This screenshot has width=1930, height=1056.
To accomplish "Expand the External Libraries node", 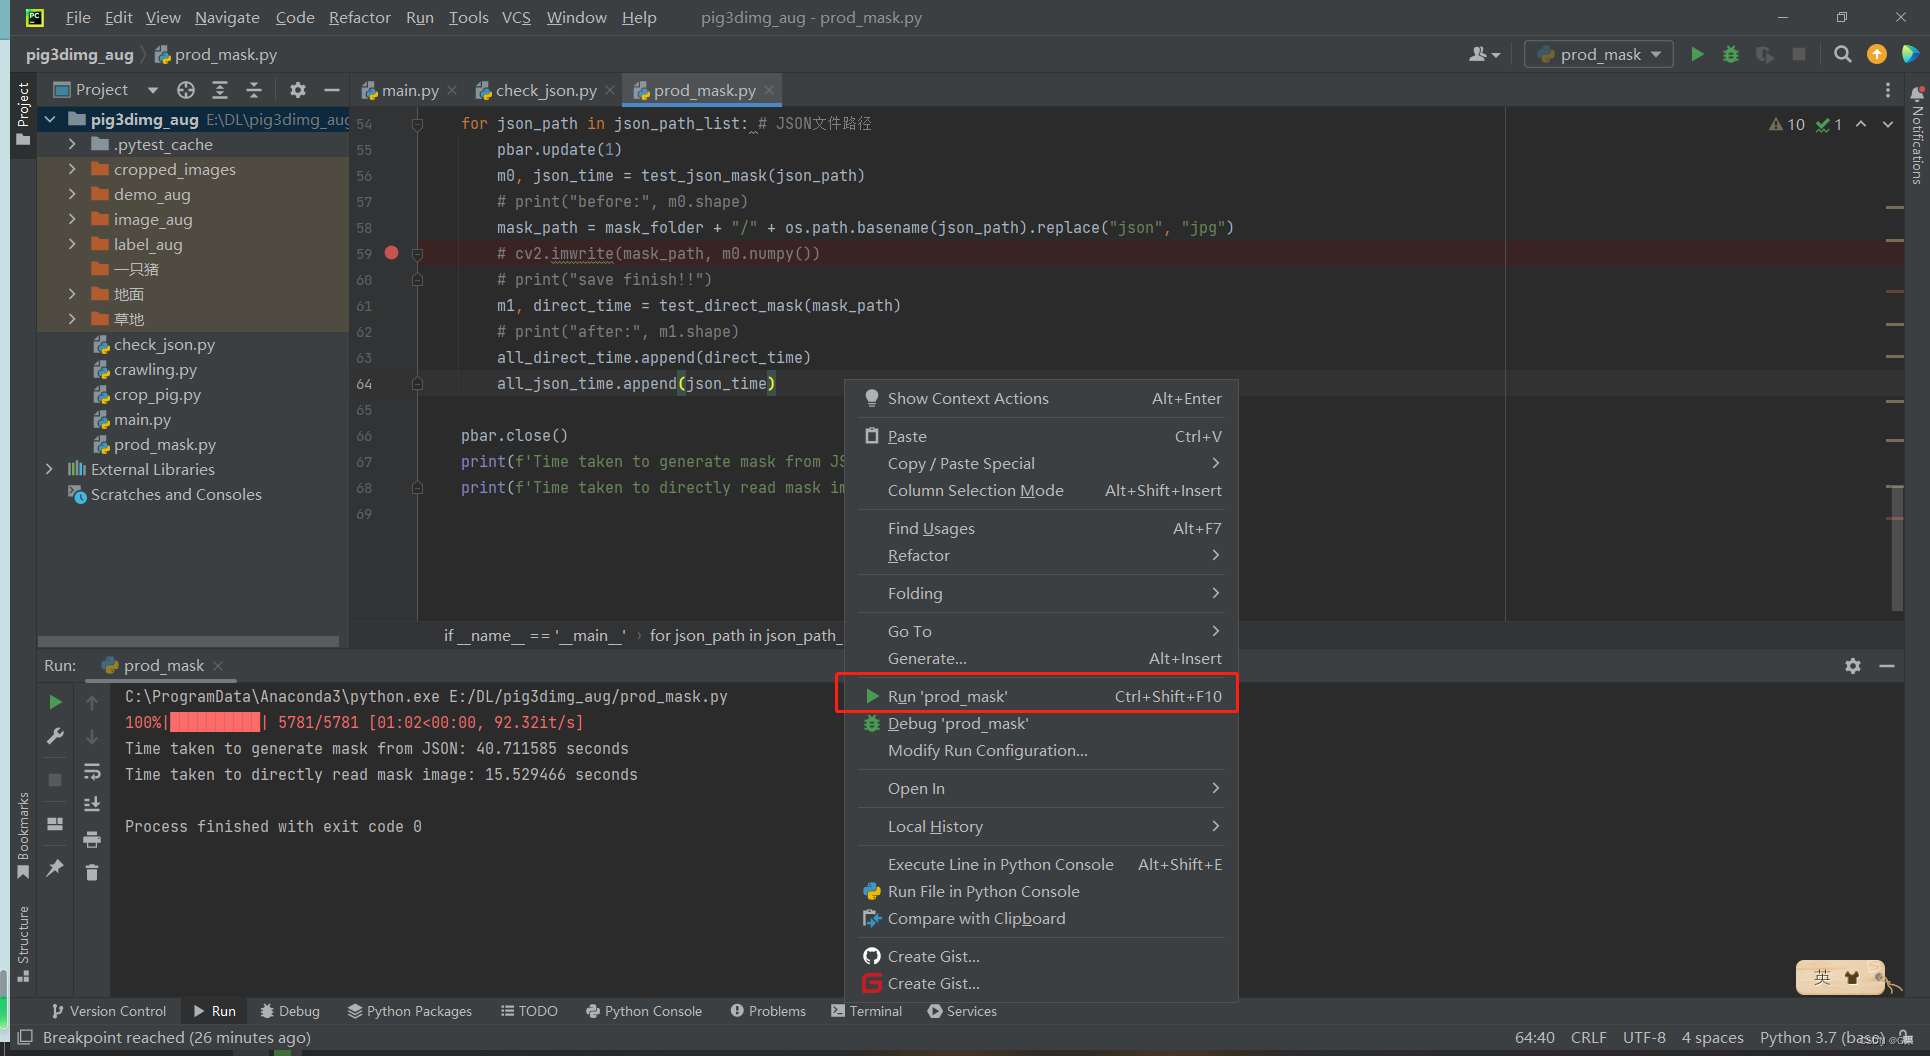I will click(49, 469).
